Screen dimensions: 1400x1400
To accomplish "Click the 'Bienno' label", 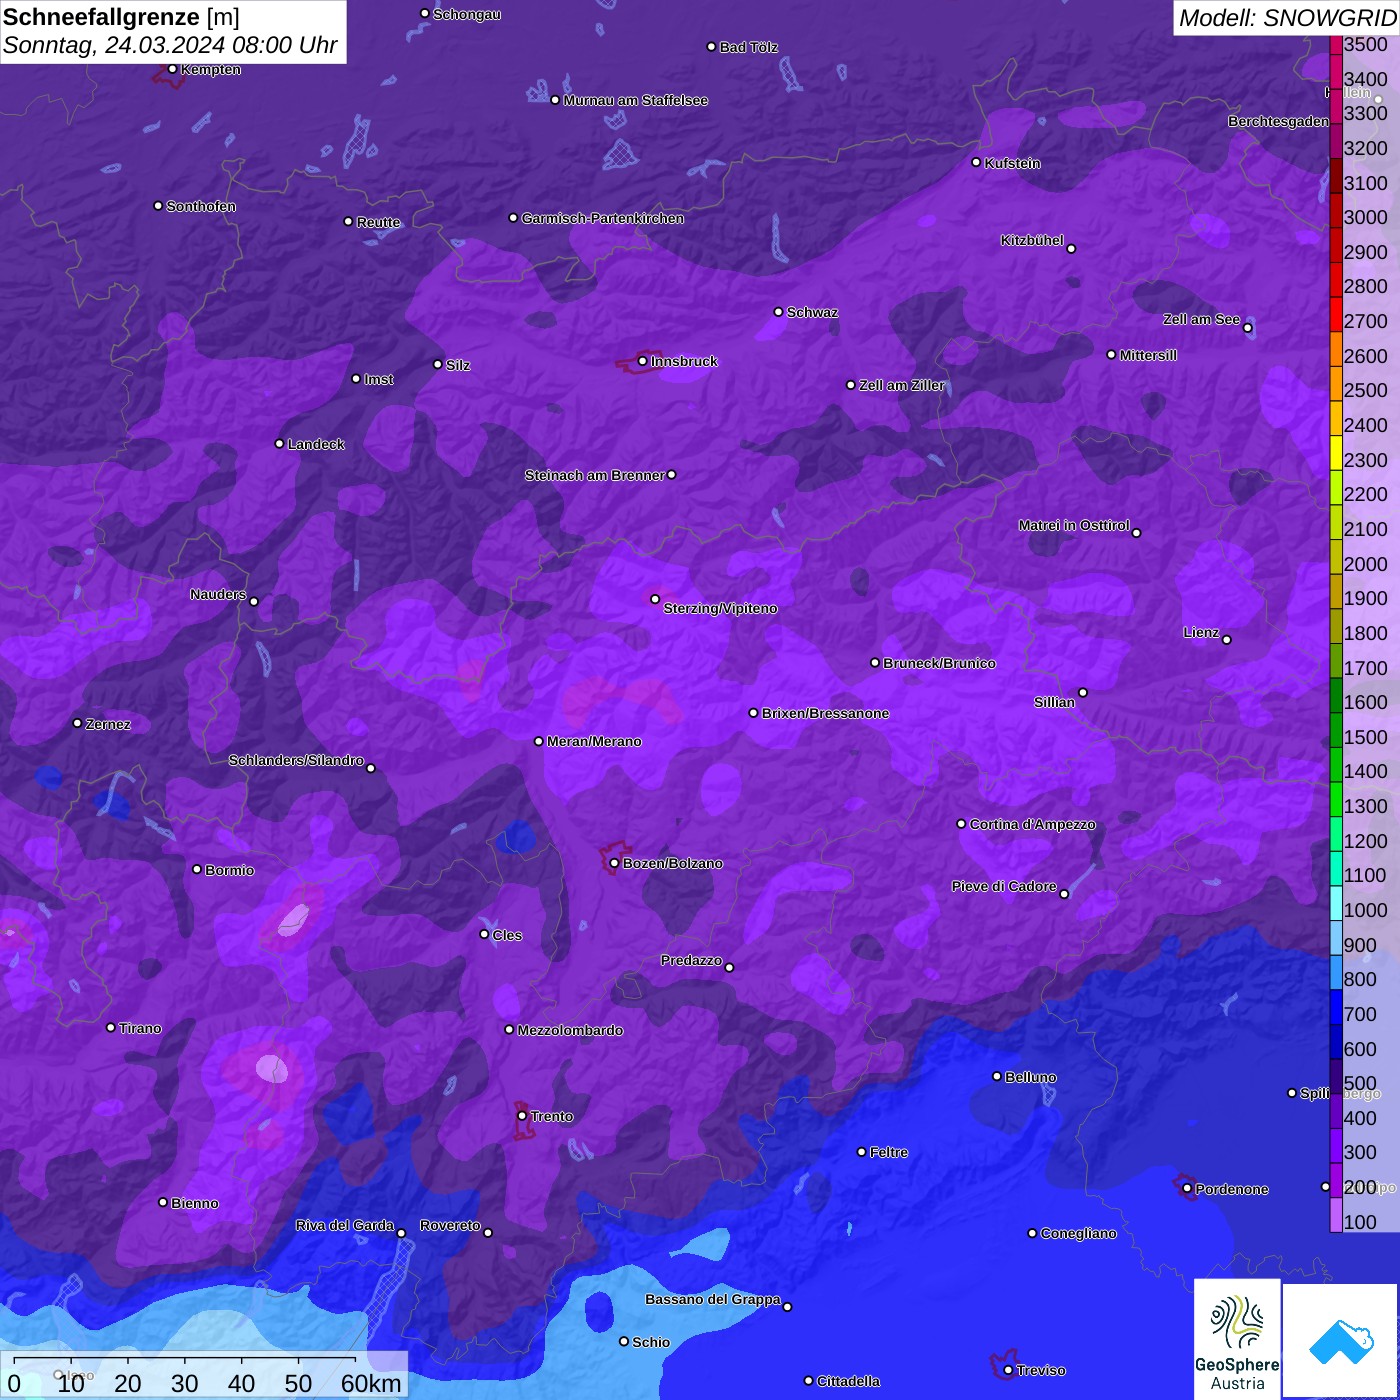I will [x=195, y=1203].
